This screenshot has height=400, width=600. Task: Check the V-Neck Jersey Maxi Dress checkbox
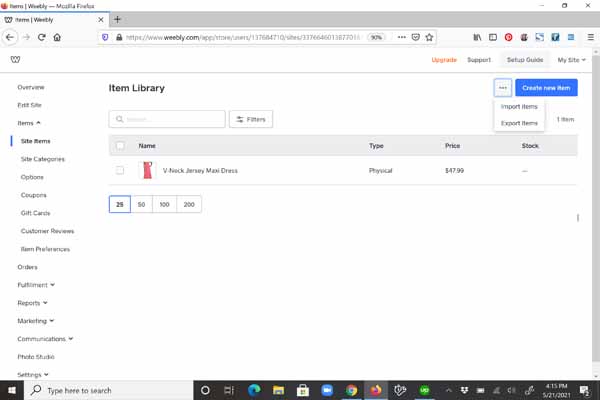point(120,170)
